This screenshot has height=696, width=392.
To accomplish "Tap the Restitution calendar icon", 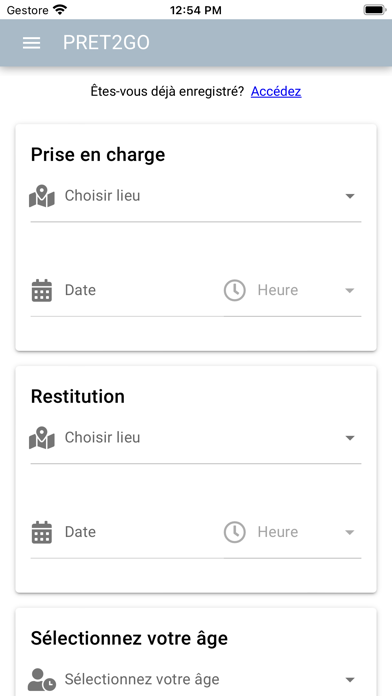I will pos(42,533).
